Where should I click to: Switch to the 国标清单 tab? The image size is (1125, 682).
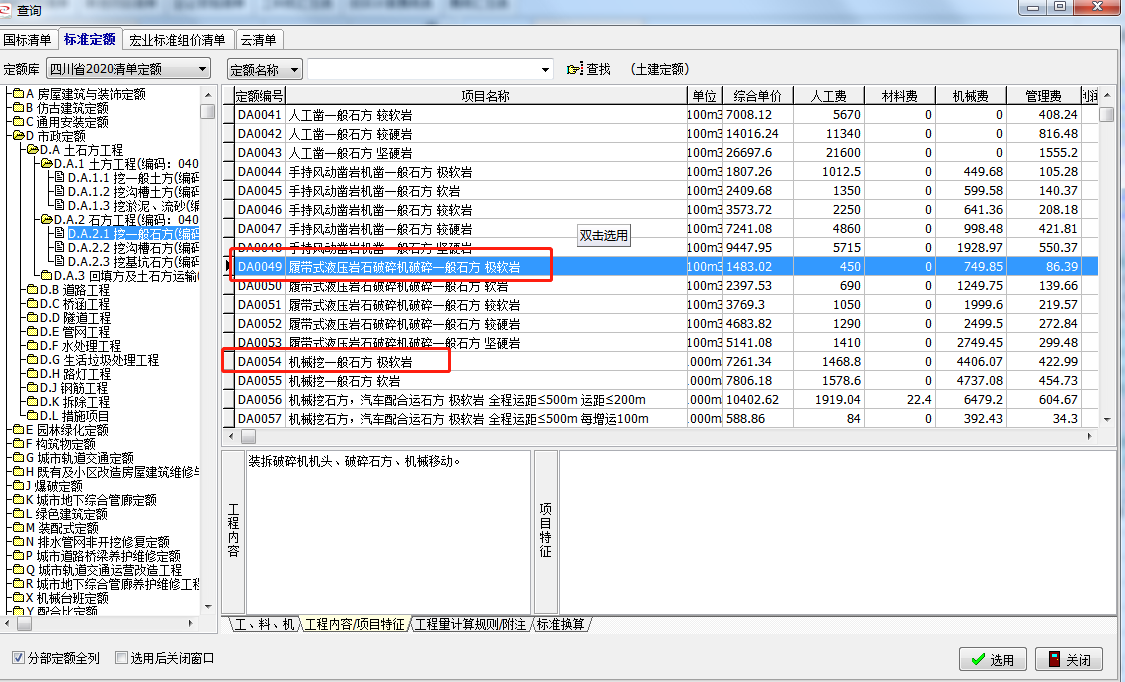coord(27,40)
